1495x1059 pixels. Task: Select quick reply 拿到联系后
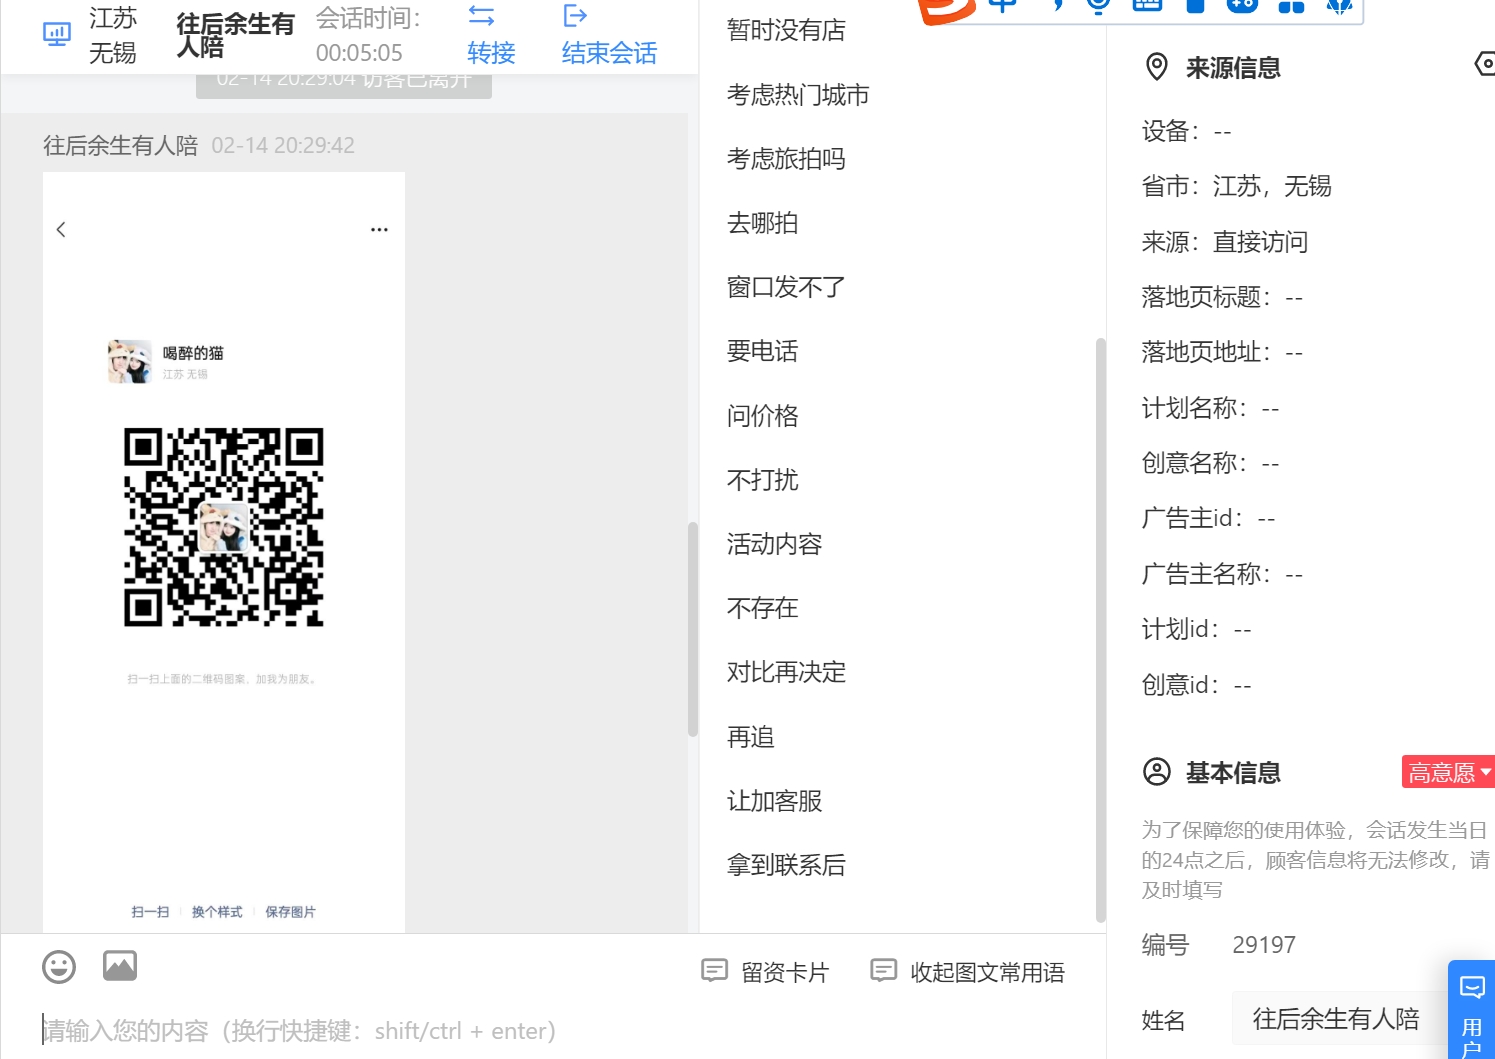786,865
